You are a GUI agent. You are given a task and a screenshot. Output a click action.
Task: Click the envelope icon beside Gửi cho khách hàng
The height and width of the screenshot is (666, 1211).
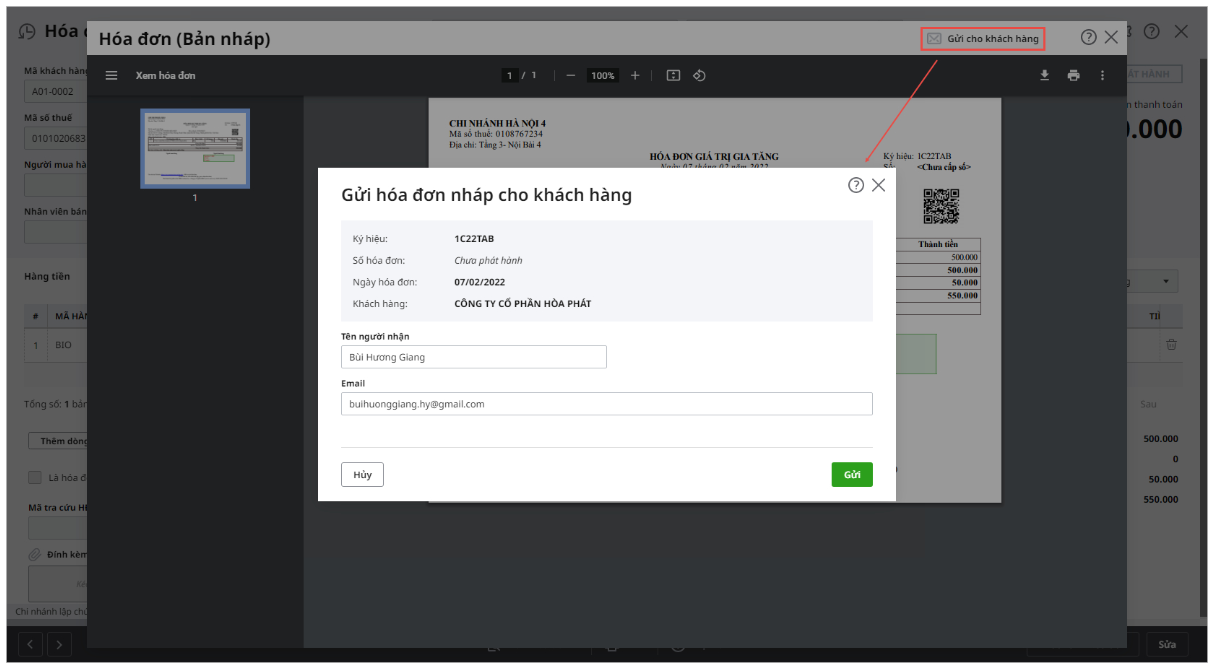(x=934, y=39)
